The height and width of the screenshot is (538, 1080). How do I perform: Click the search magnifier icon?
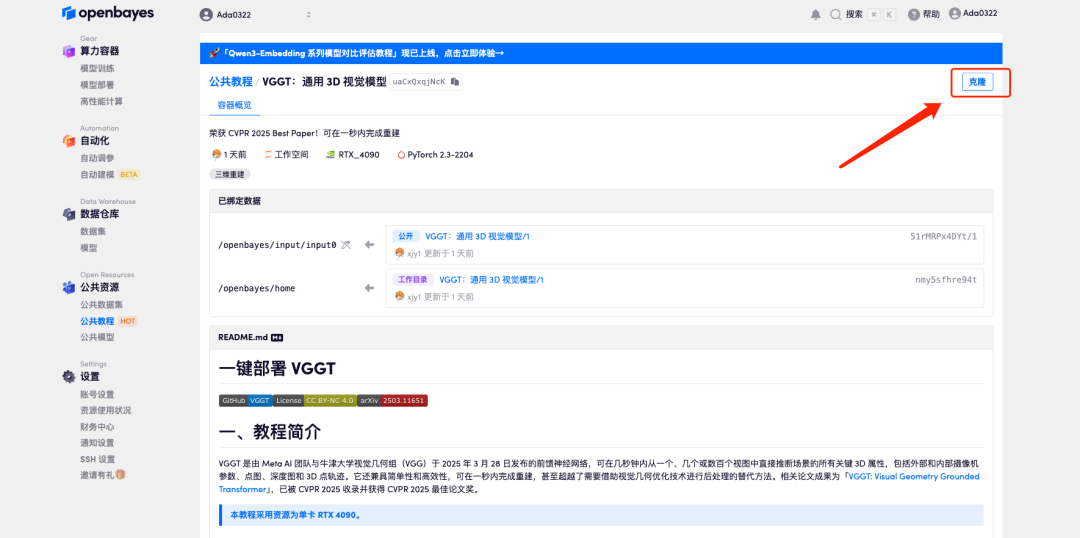(x=835, y=14)
